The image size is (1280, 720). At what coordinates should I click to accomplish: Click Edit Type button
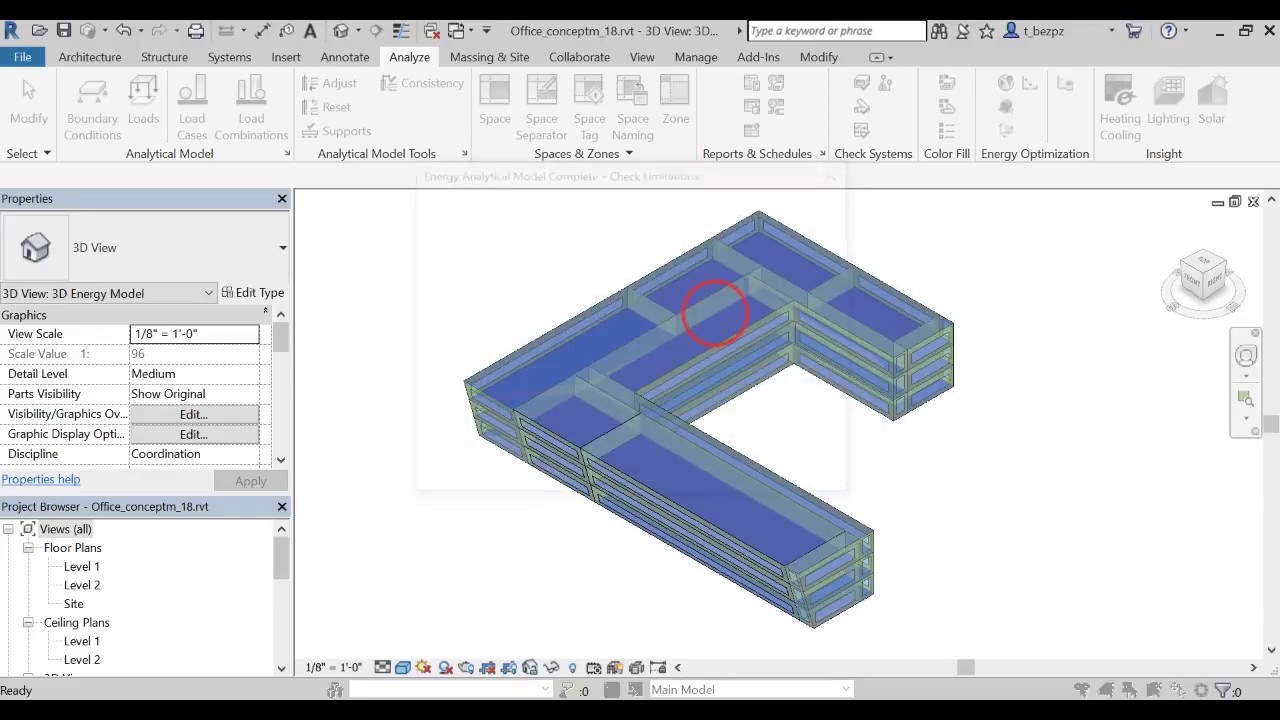[x=253, y=293]
